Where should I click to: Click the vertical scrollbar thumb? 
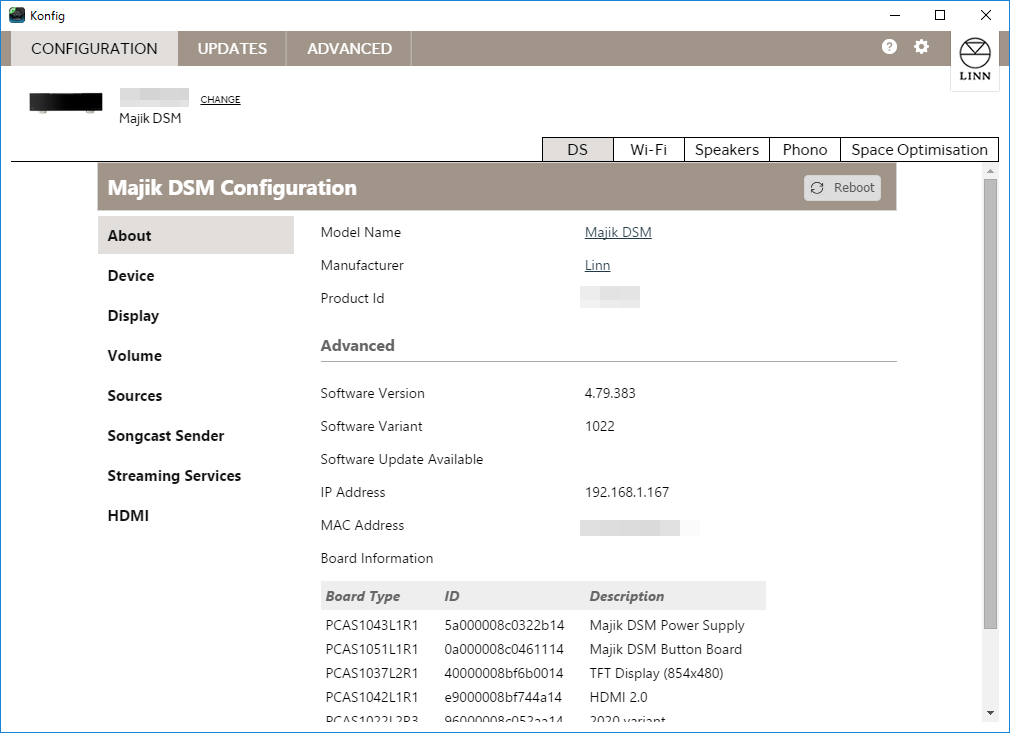pyautogui.click(x=990, y=404)
